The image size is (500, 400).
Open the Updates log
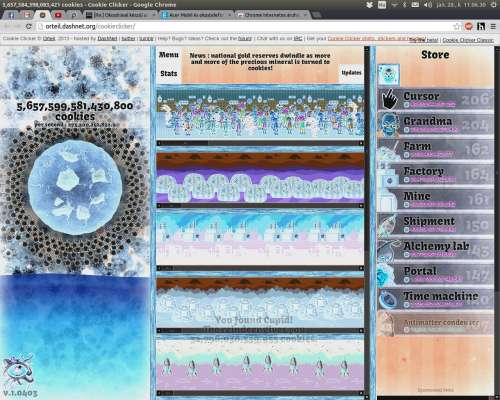(351, 73)
